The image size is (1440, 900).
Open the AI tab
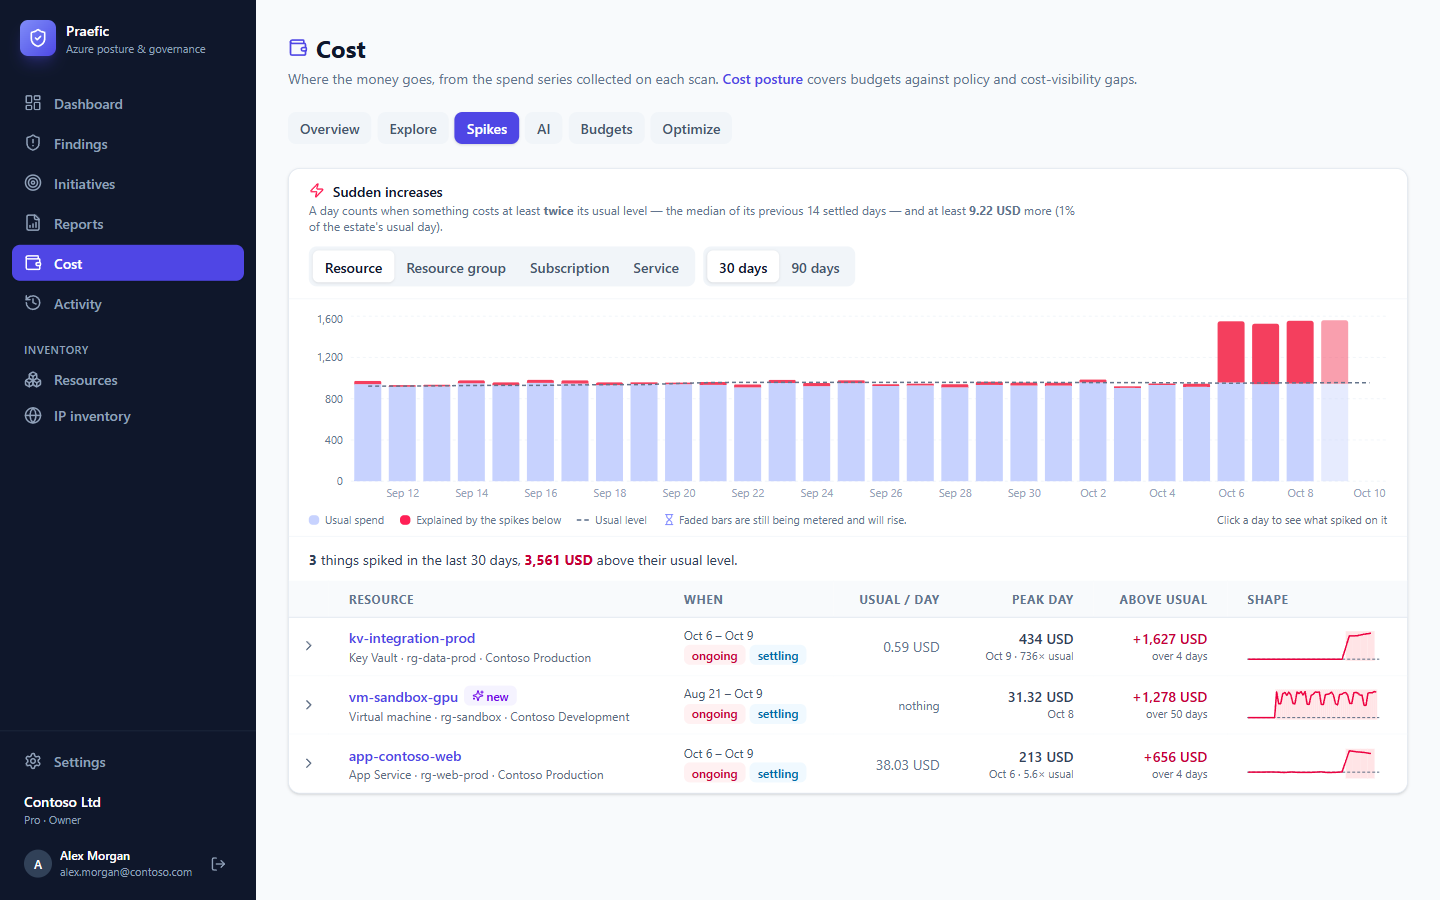click(x=544, y=129)
